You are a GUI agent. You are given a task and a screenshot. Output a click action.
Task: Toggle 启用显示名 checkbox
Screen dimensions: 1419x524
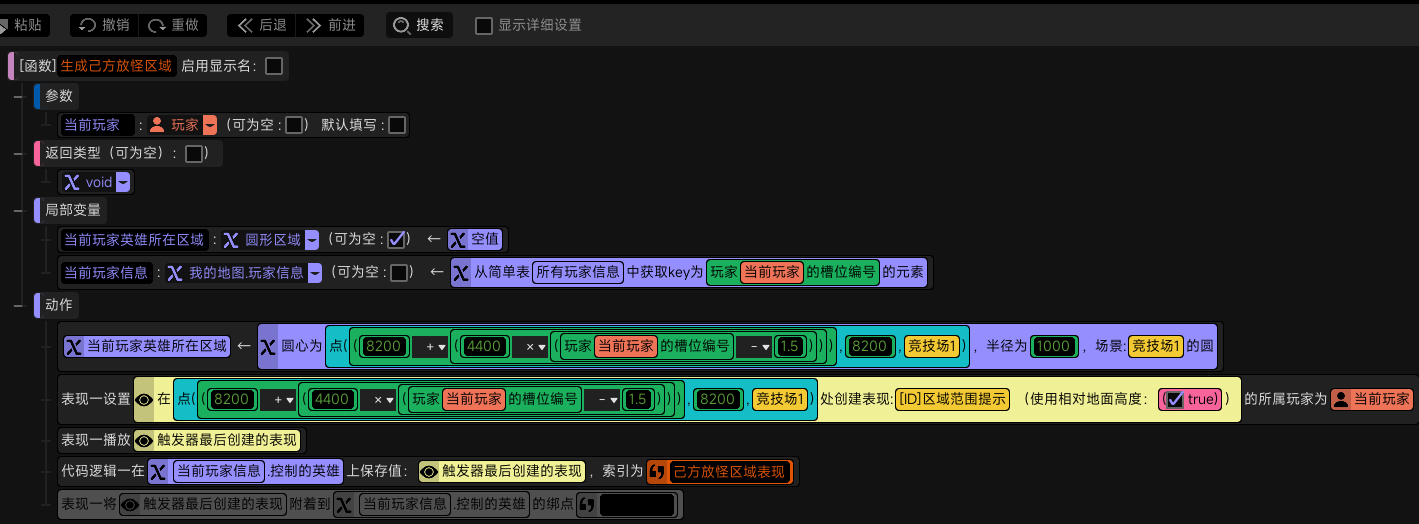tap(274, 66)
